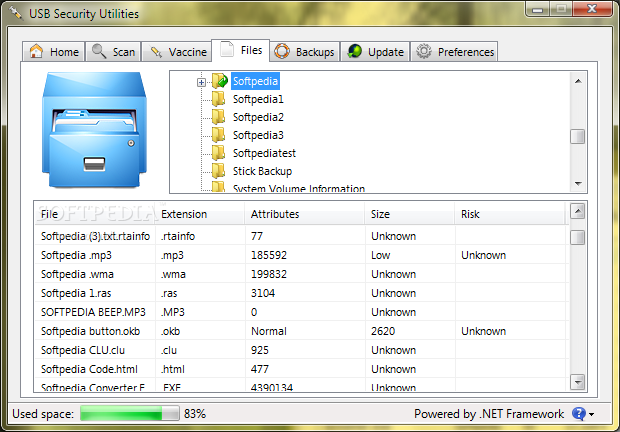Go to the Update tab
This screenshot has width=620, height=432.
click(x=375, y=51)
